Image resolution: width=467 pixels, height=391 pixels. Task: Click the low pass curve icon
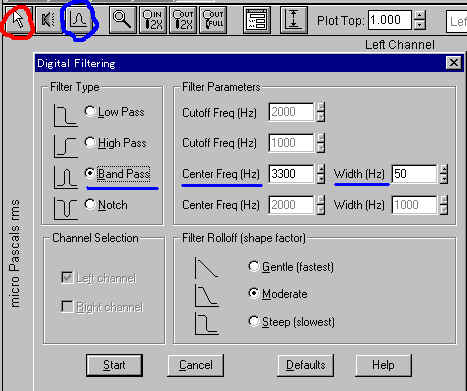66,116
